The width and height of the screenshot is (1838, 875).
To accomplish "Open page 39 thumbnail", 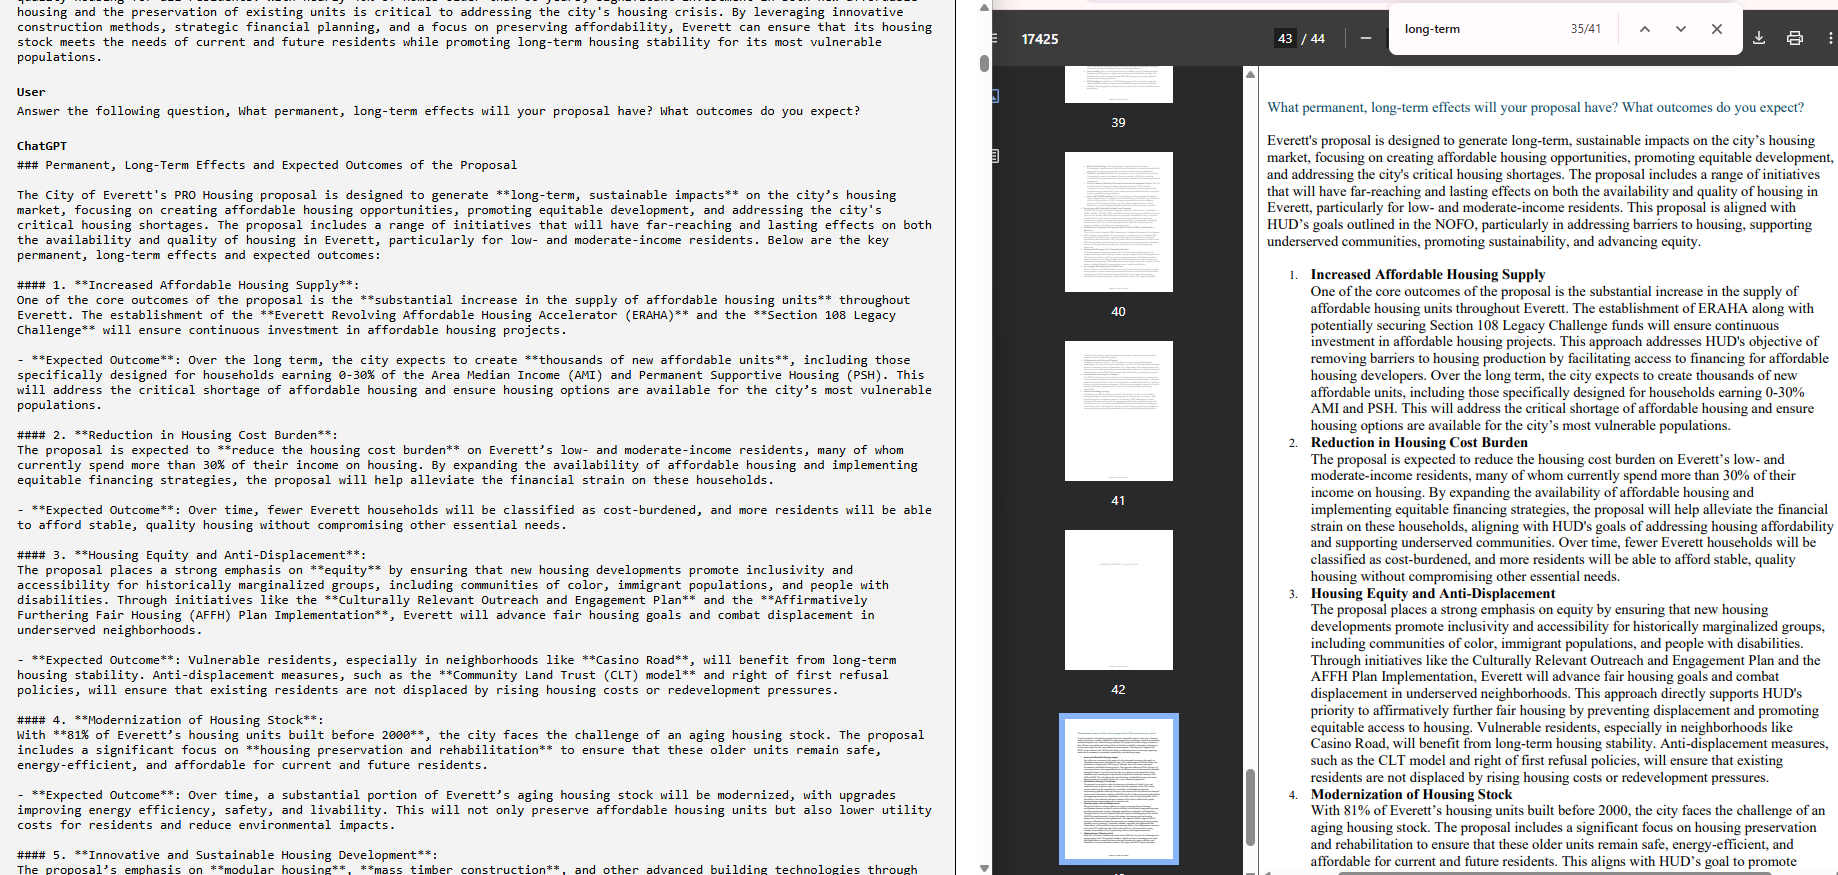I will [x=1118, y=84].
